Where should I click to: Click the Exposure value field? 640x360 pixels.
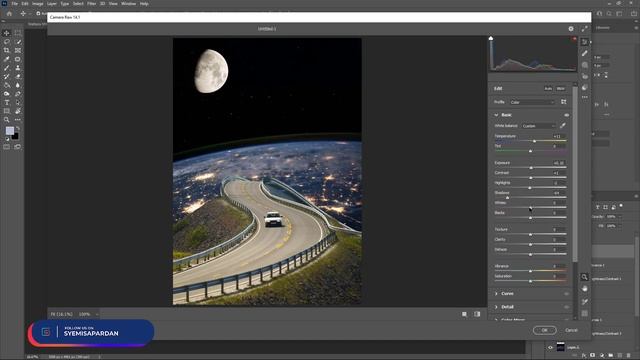tap(559, 163)
